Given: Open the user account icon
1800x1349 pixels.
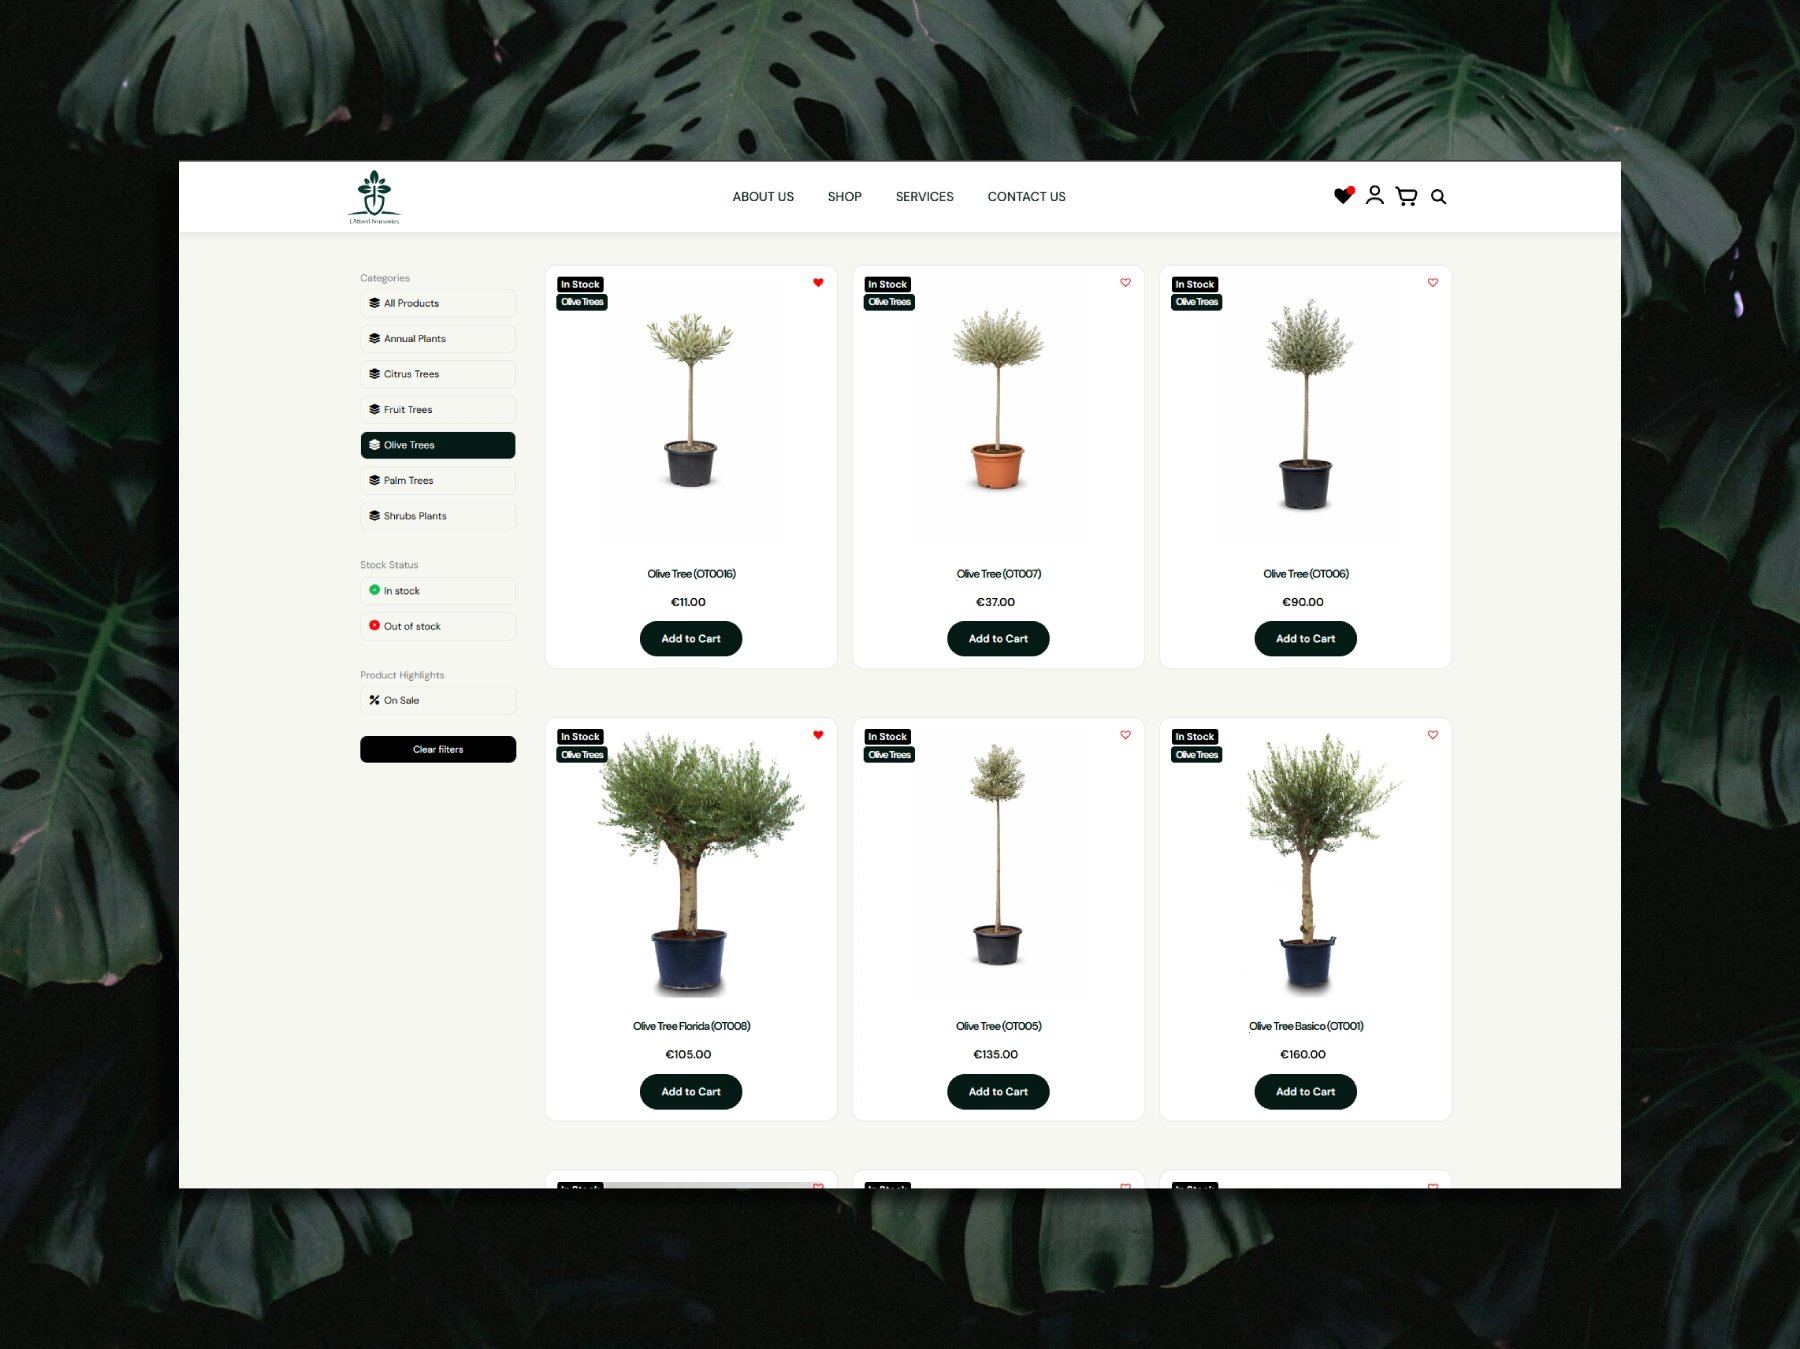Looking at the screenshot, I should point(1375,195).
